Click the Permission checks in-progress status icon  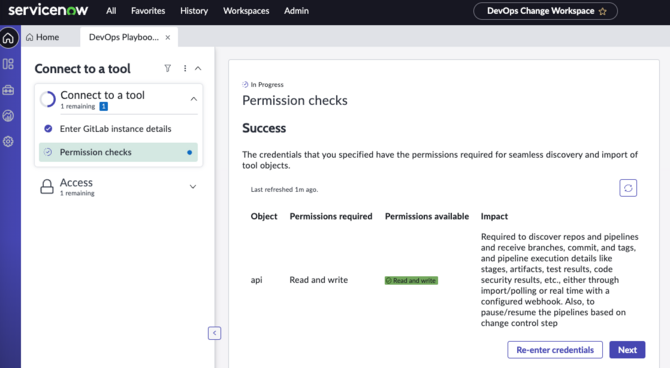click(x=48, y=152)
